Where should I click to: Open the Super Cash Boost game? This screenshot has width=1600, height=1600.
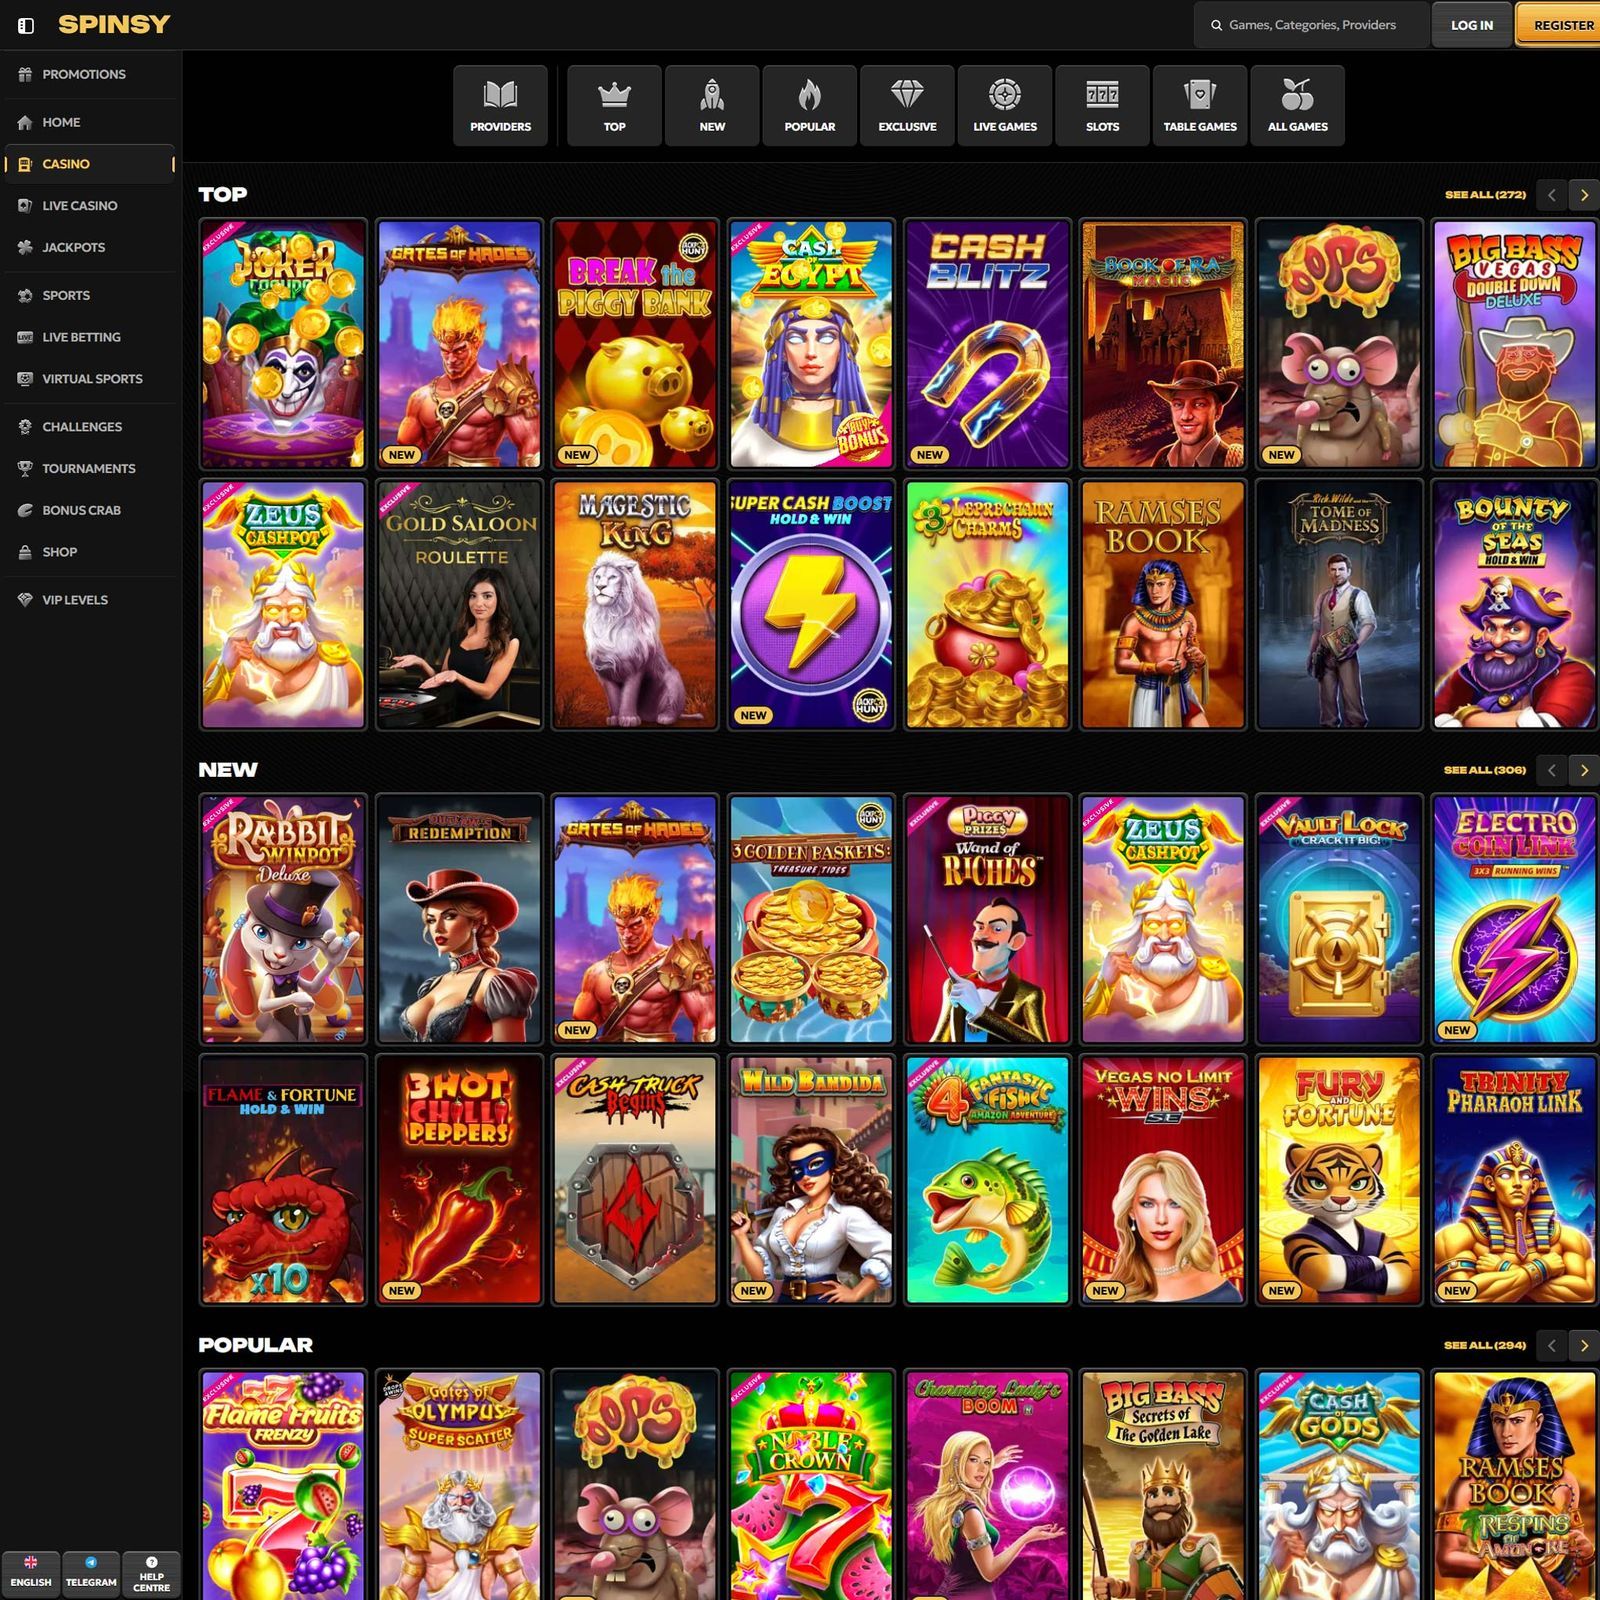pyautogui.click(x=811, y=604)
